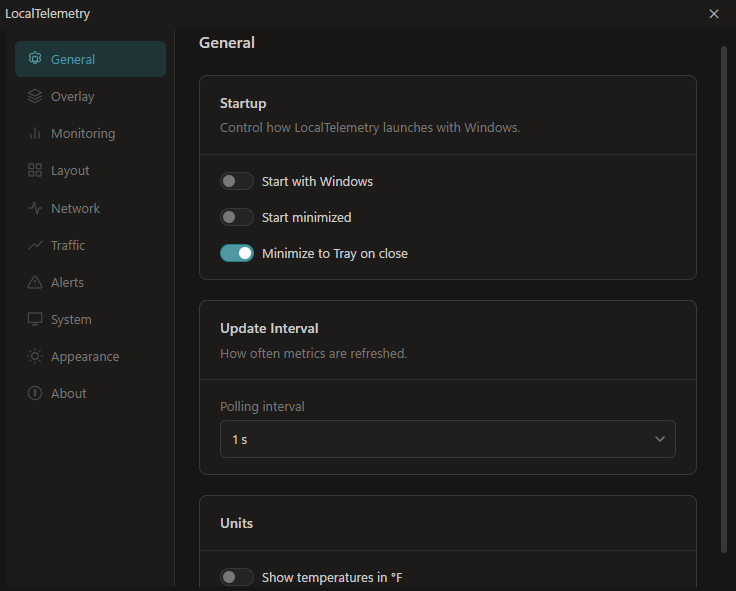The image size is (736, 591).
Task: Click the Appearance sun icon
Action: tap(35, 356)
